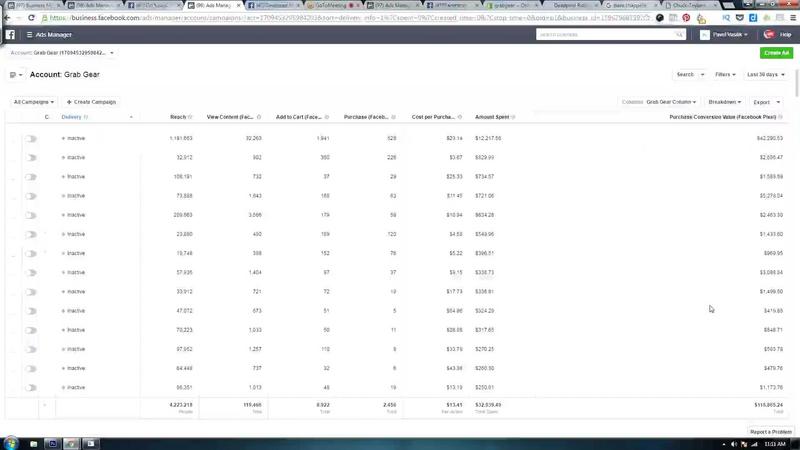Click the user avatar next to Pavel Vasilik
Viewport: 800px width, 450px height.
(x=705, y=35)
